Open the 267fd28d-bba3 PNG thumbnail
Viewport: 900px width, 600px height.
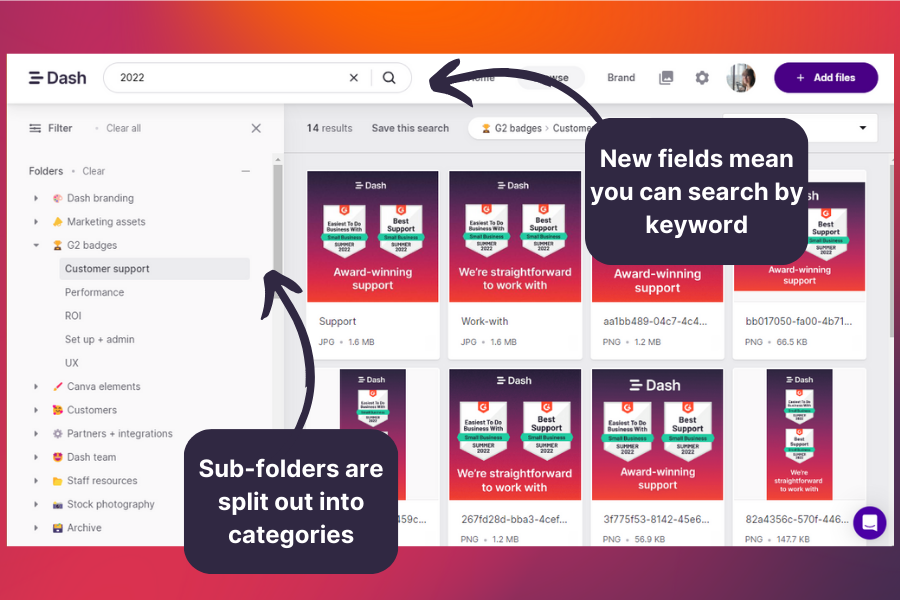(x=515, y=435)
